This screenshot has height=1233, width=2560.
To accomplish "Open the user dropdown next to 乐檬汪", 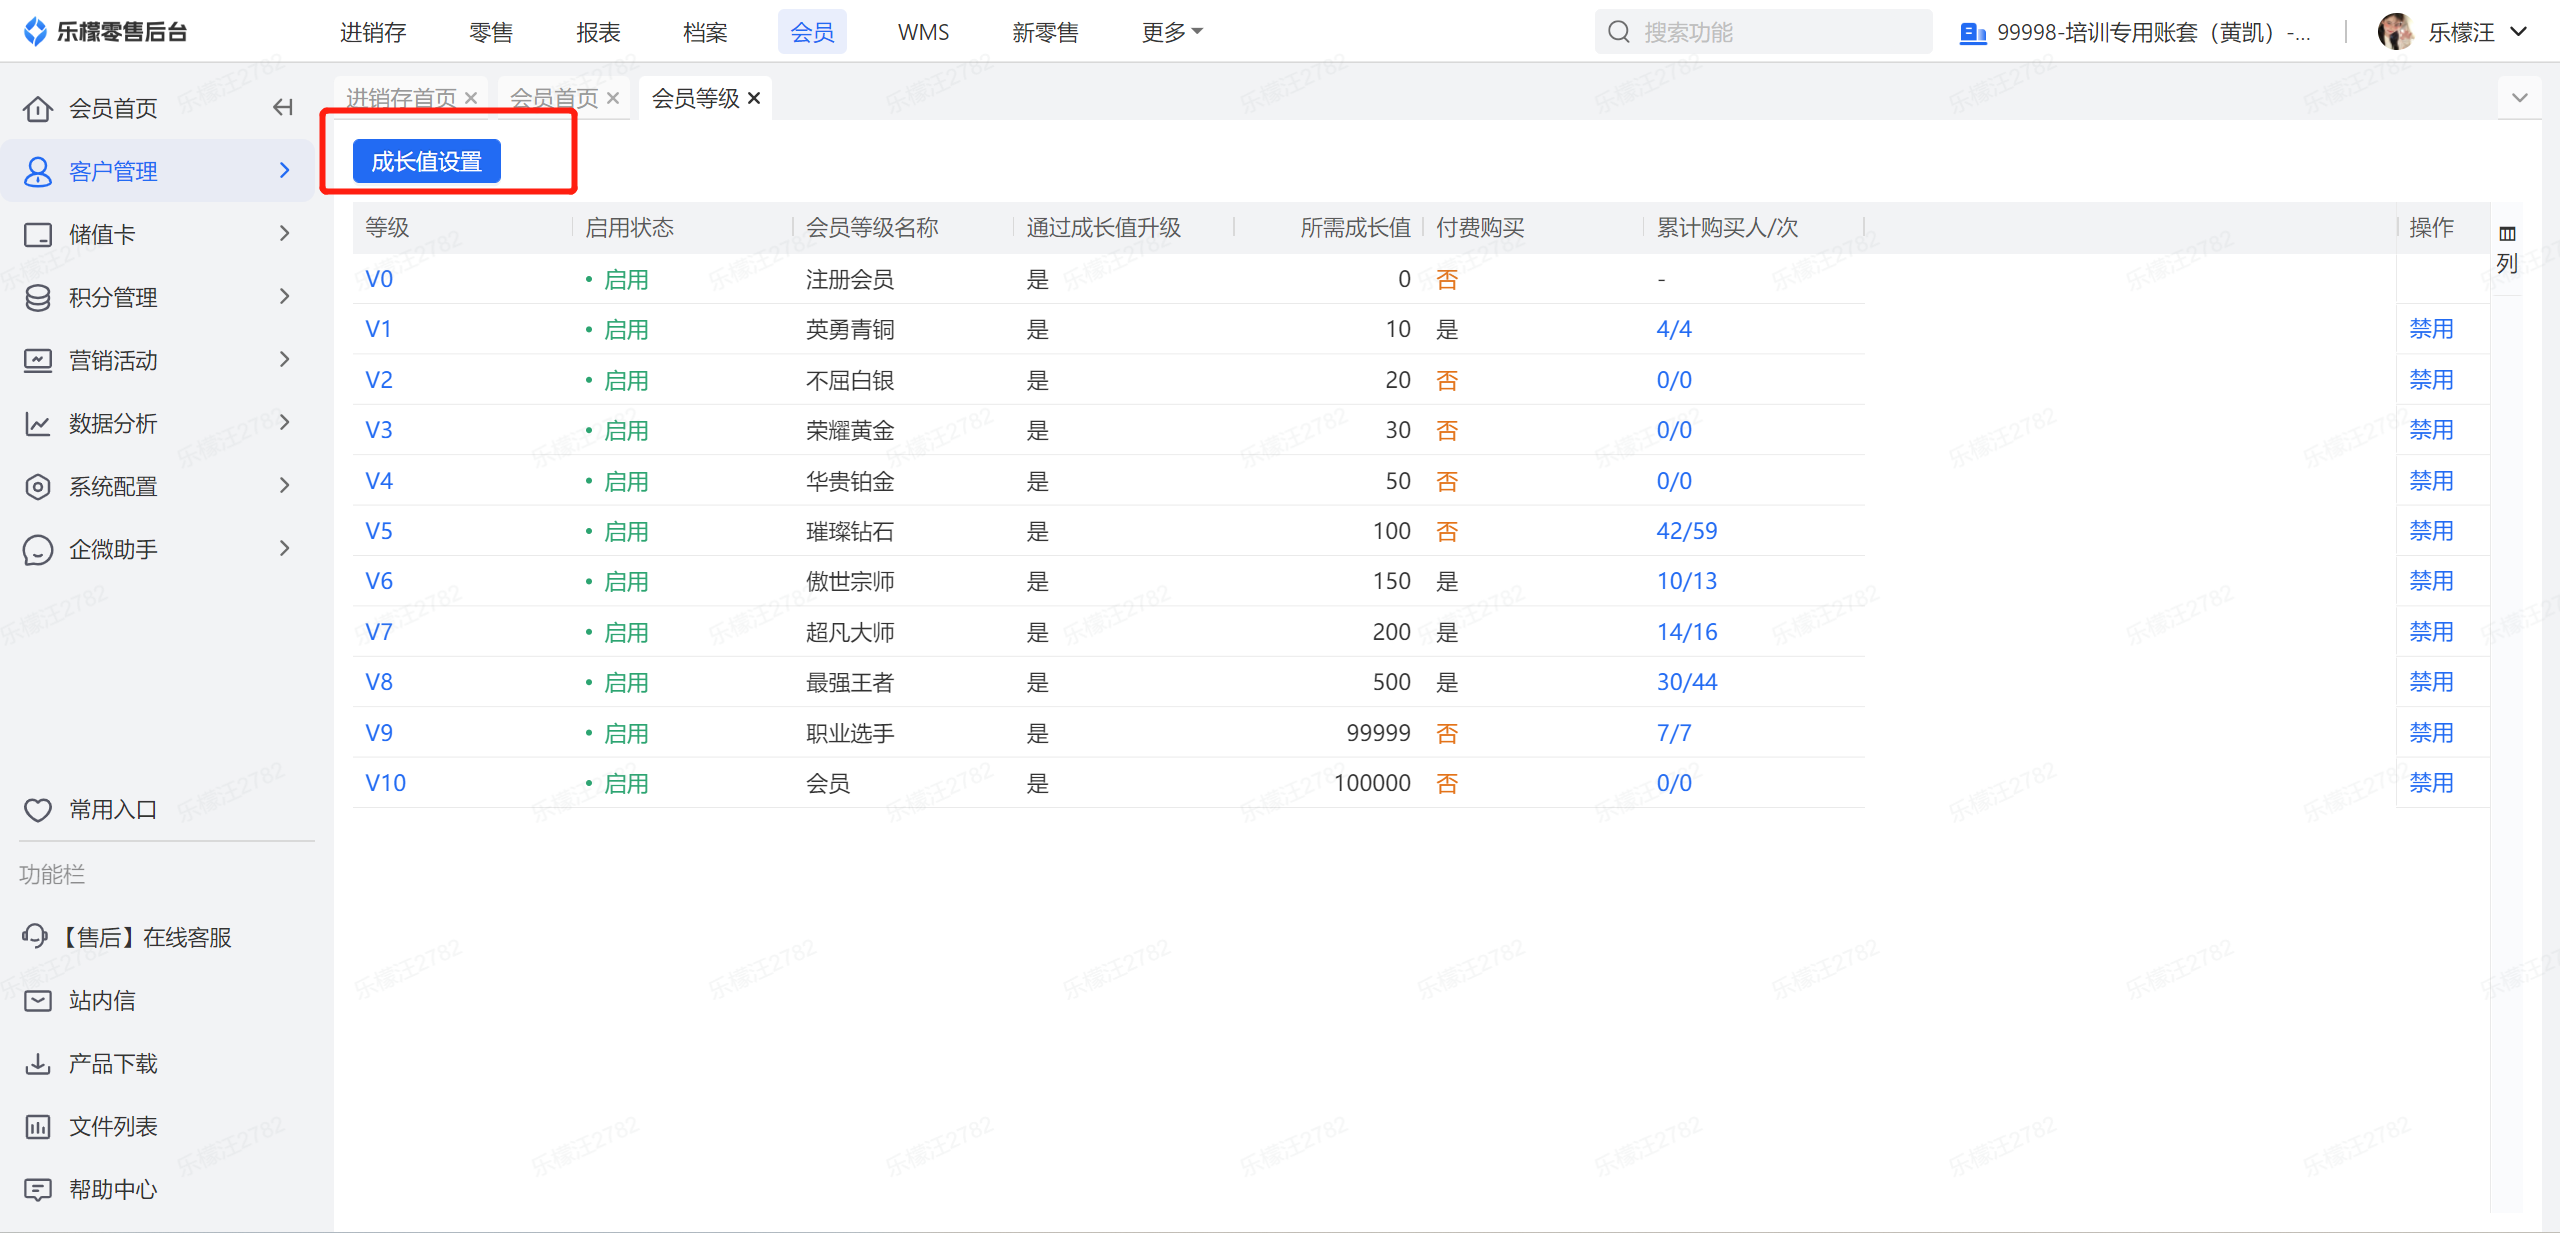I will (x=2519, y=32).
